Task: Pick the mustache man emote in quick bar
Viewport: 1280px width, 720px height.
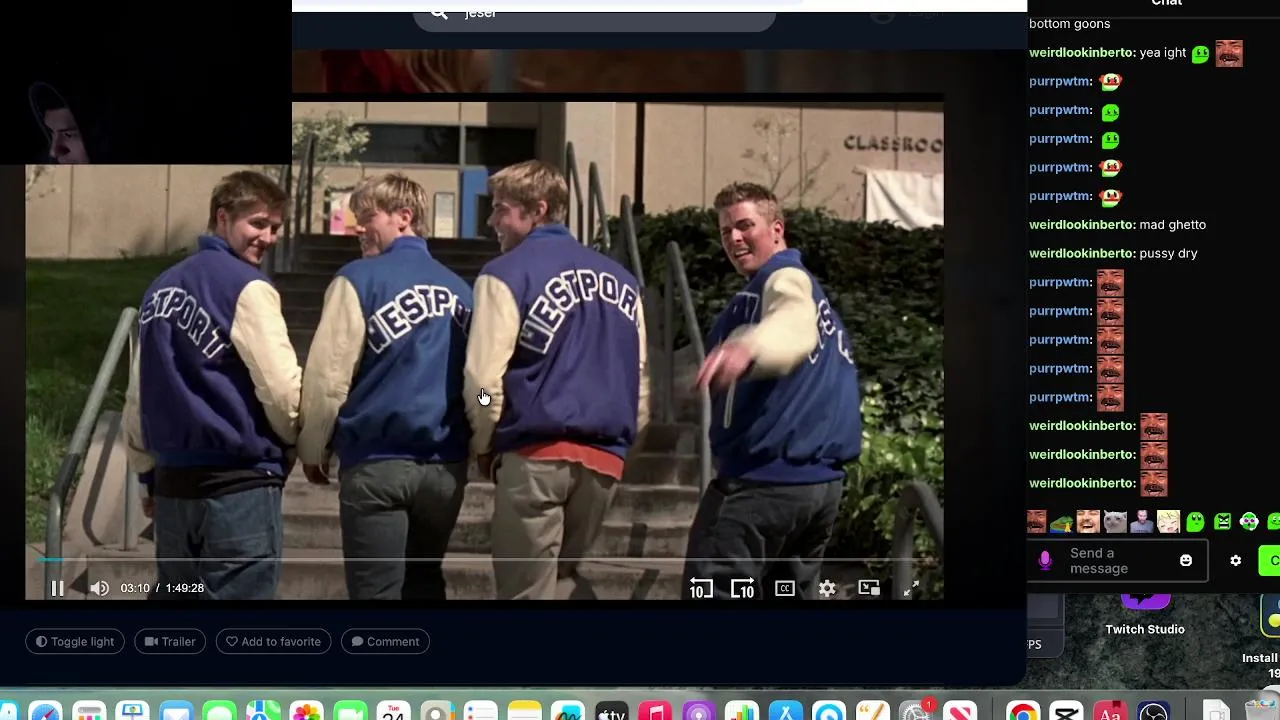Action: [1036, 521]
